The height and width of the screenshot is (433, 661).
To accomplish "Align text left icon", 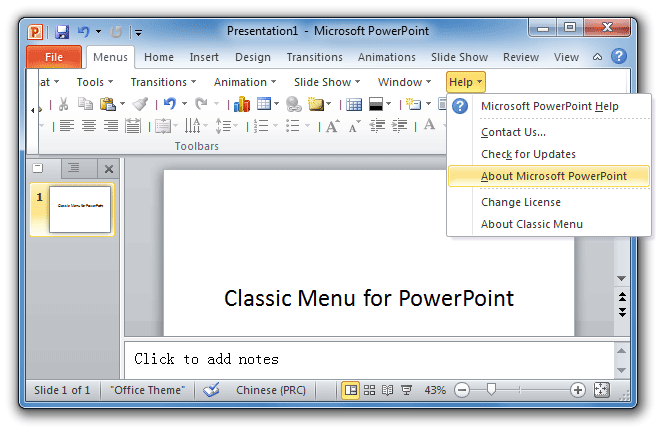I will click(x=67, y=126).
